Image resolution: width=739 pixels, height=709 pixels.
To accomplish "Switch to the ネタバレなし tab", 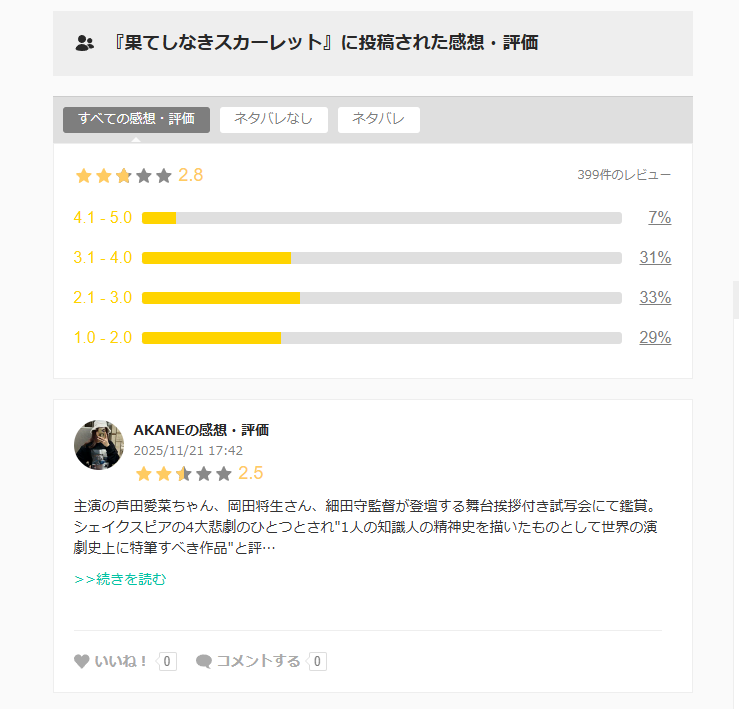I will [x=273, y=119].
